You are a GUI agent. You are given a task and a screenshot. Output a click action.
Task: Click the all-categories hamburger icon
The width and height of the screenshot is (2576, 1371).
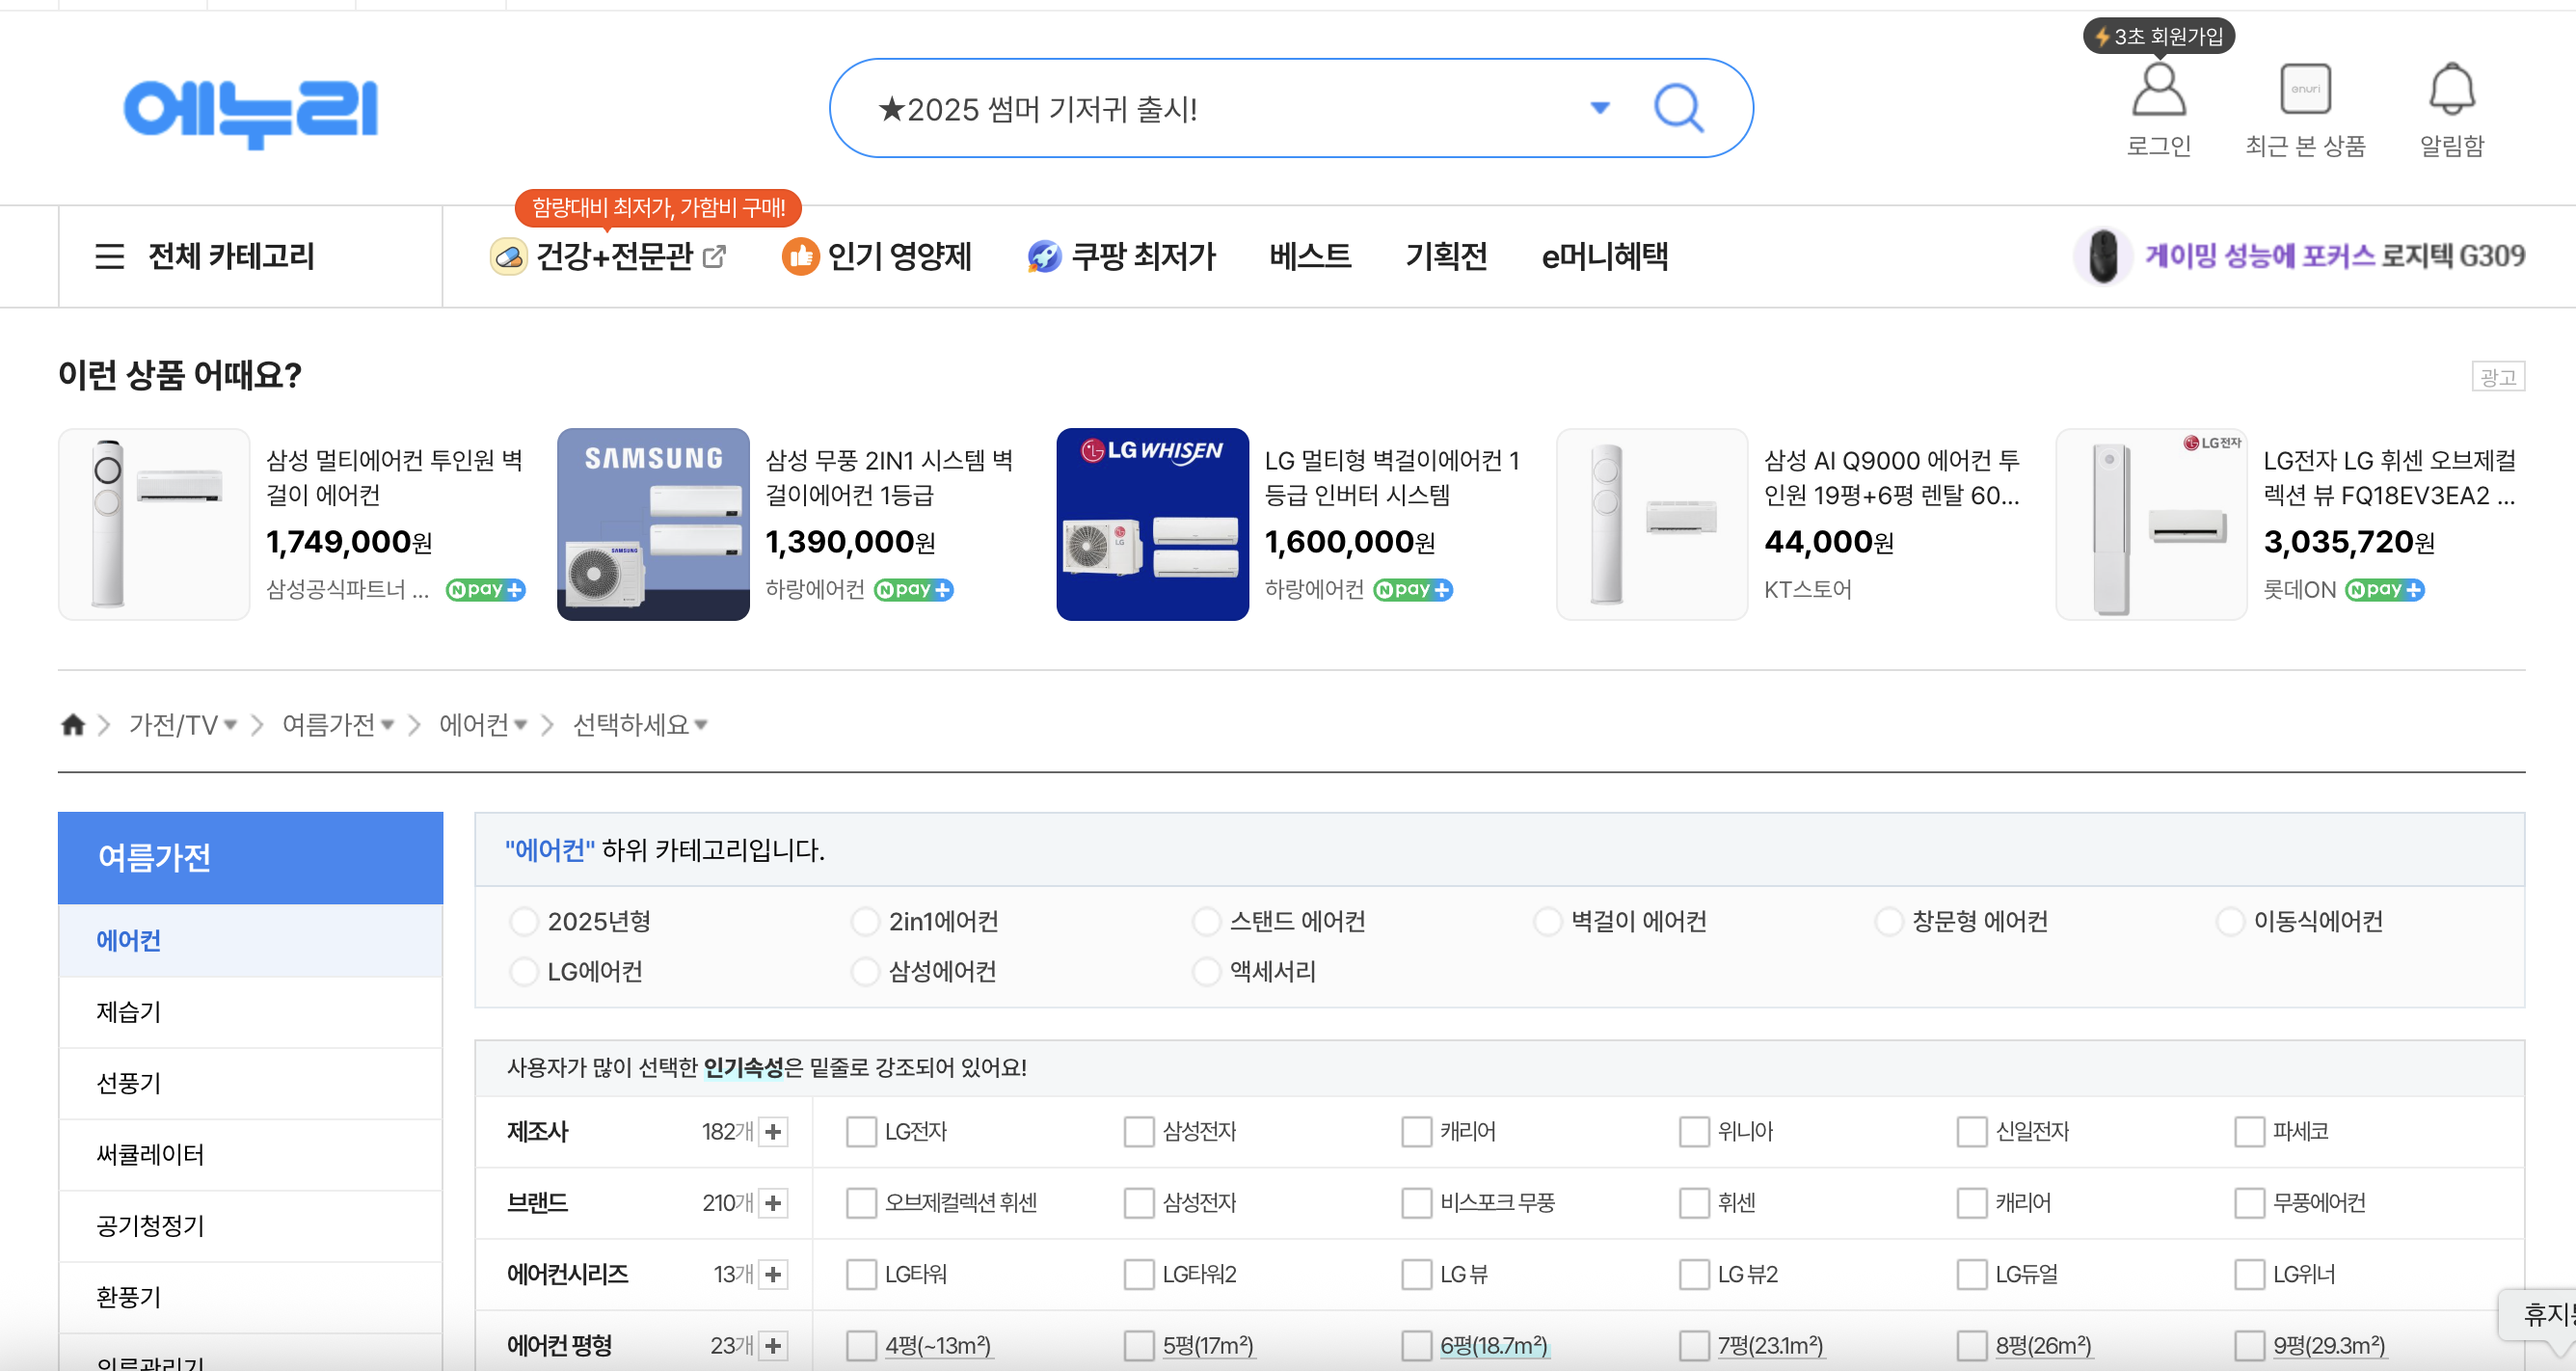[110, 256]
